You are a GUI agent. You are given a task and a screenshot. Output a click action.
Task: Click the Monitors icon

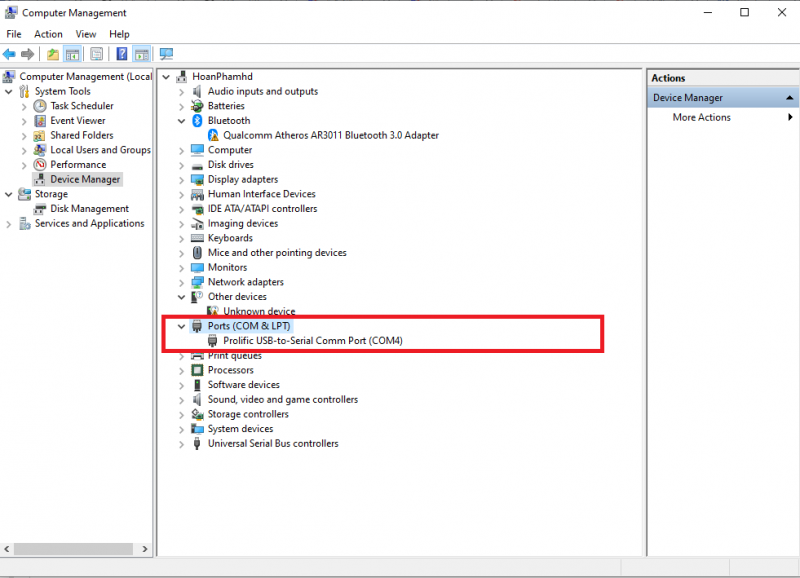point(197,268)
